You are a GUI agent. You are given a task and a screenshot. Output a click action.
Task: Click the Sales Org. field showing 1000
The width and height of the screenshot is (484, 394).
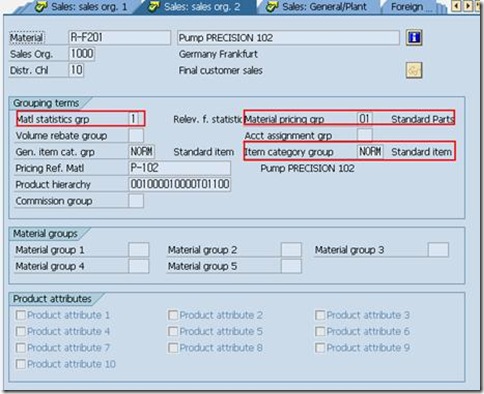pos(82,54)
